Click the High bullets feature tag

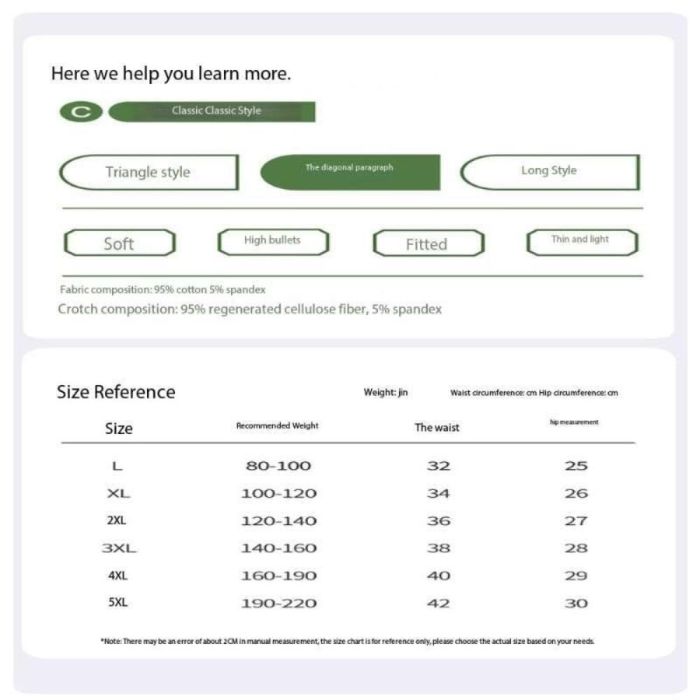(273, 241)
